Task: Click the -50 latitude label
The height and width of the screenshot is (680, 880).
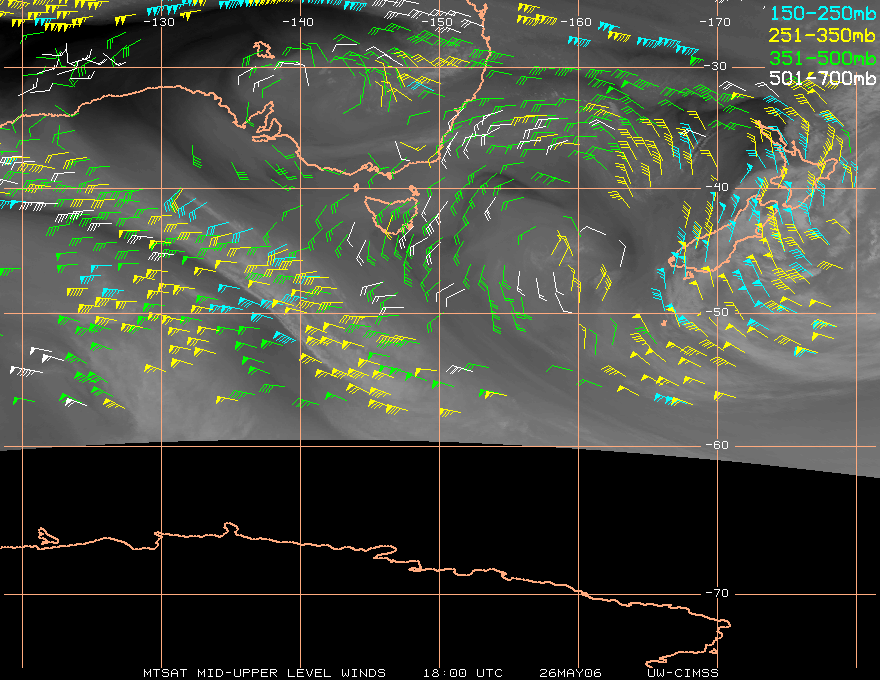Action: click(717, 312)
